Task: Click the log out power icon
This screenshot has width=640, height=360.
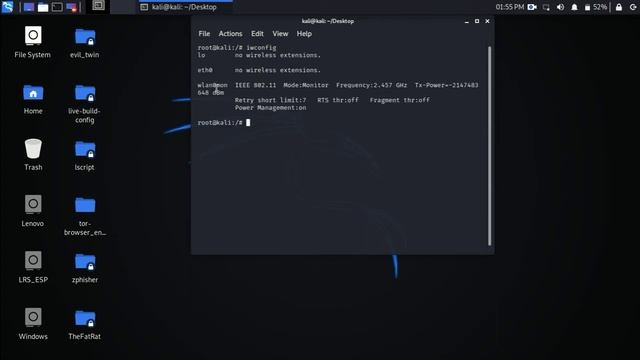Action: click(x=633, y=7)
